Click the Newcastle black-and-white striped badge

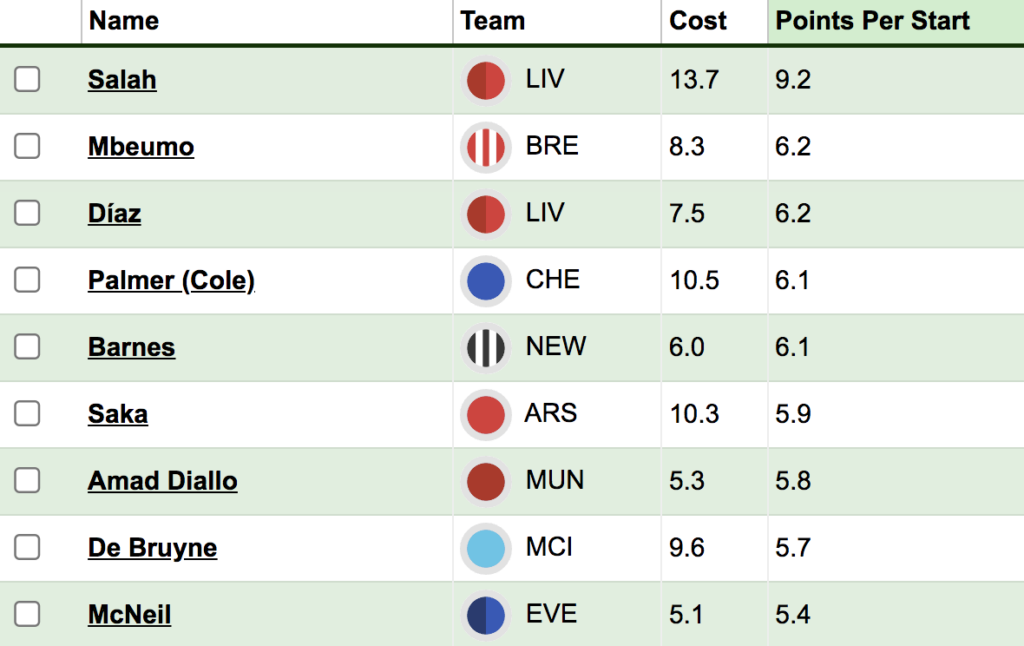486,348
